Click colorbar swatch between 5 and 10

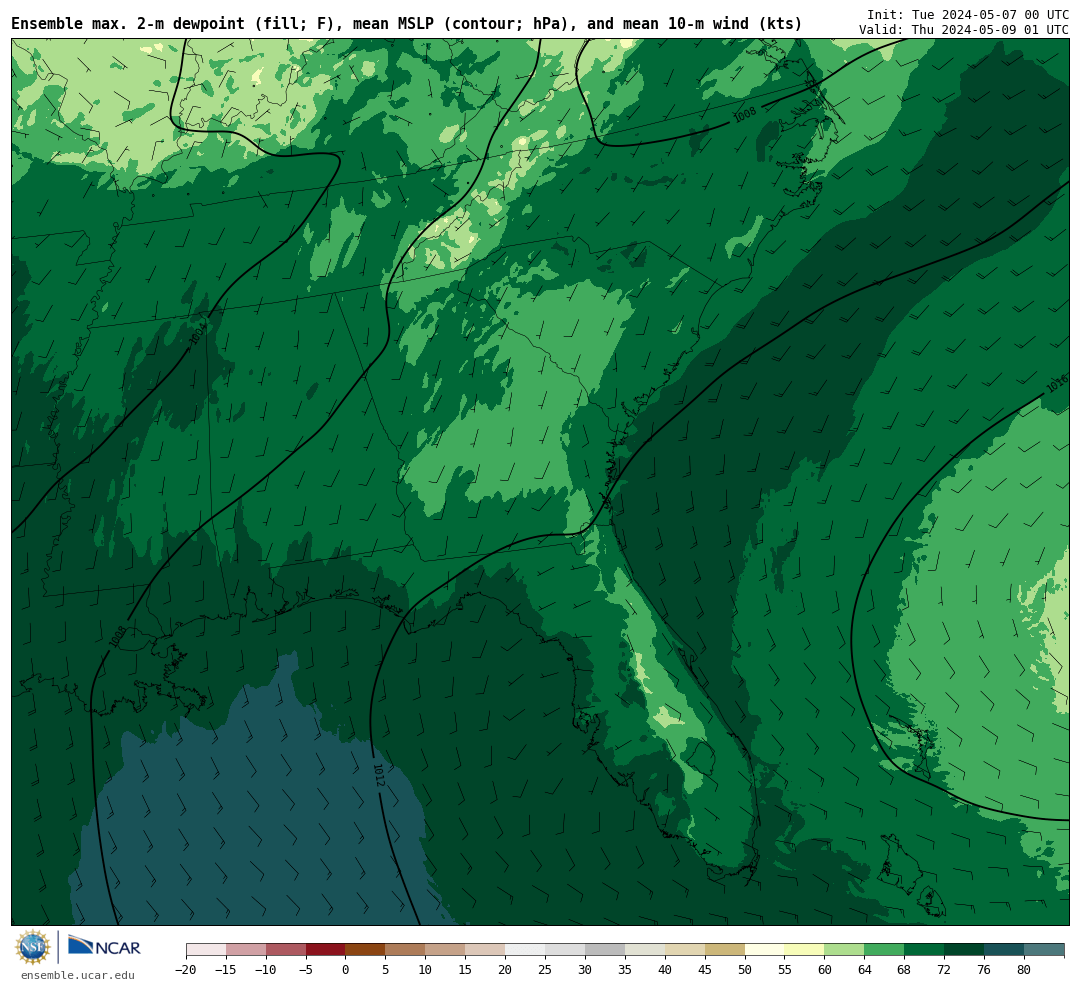point(406,950)
